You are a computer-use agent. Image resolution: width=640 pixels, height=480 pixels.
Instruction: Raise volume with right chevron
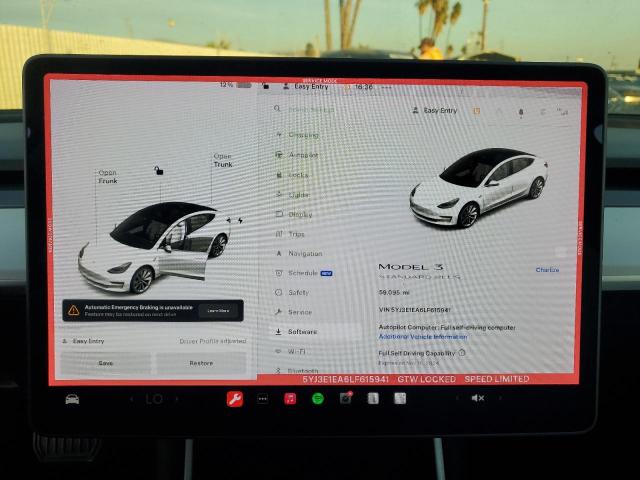(500, 398)
